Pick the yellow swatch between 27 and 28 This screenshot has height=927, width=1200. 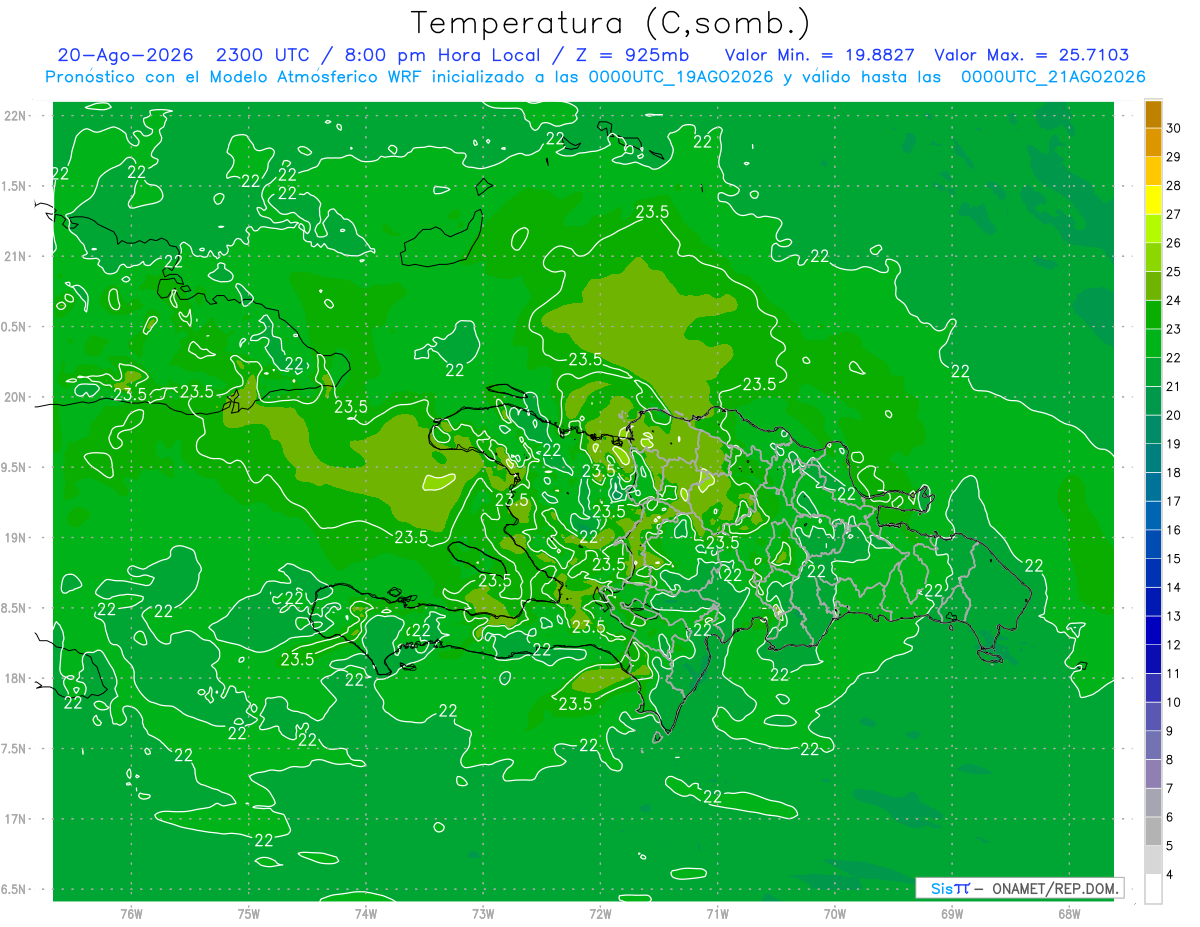click(1153, 200)
